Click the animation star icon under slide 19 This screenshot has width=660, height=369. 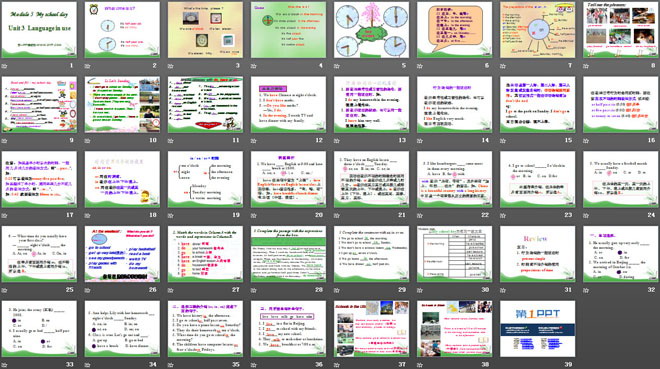171,215
